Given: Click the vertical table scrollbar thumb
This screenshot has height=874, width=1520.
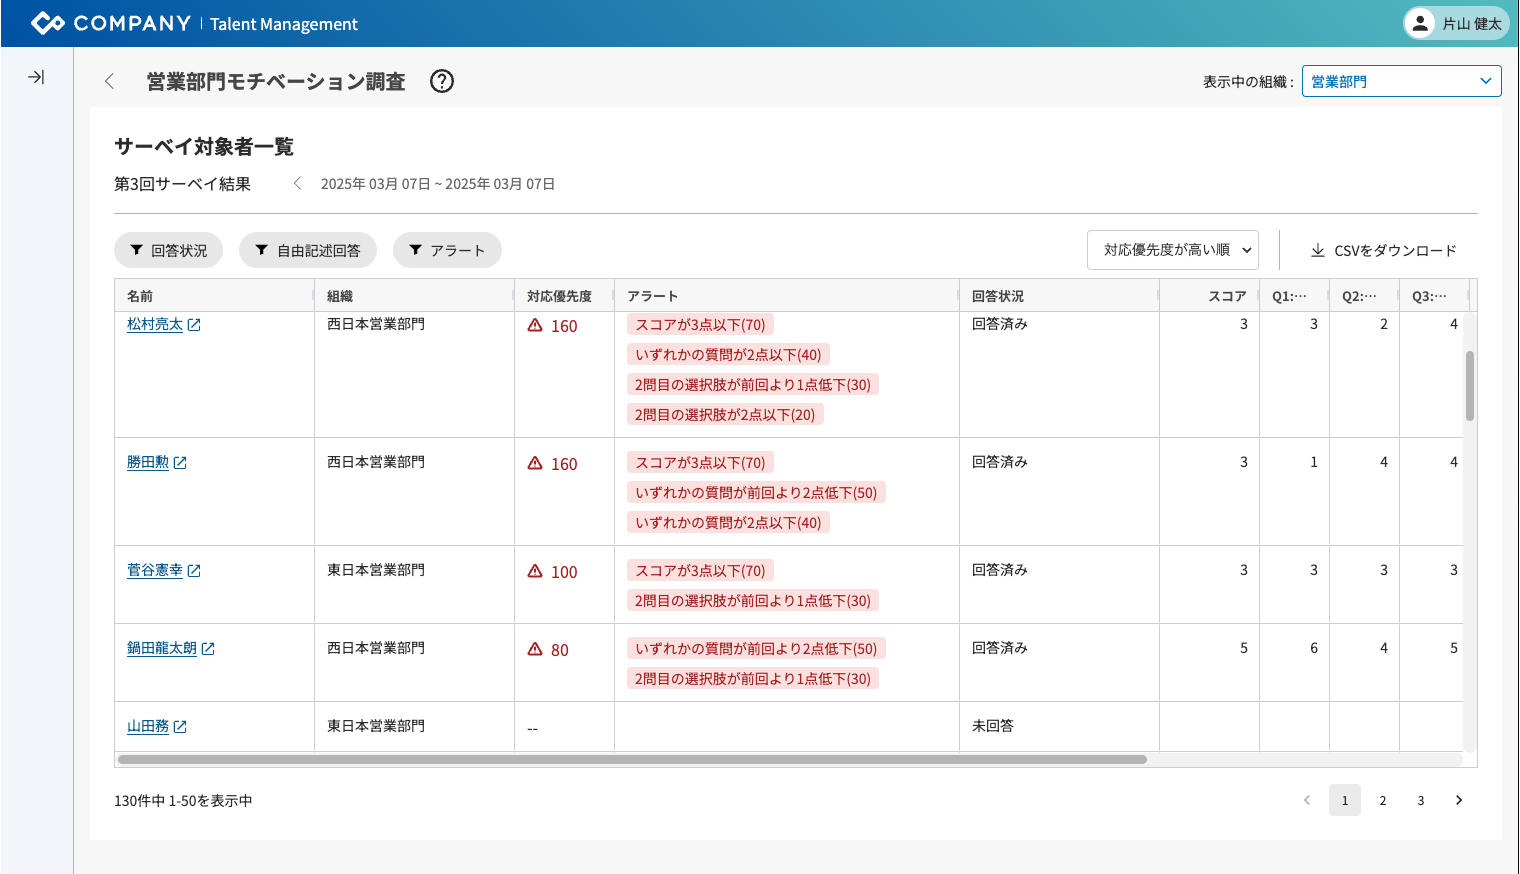Looking at the screenshot, I should [1469, 385].
